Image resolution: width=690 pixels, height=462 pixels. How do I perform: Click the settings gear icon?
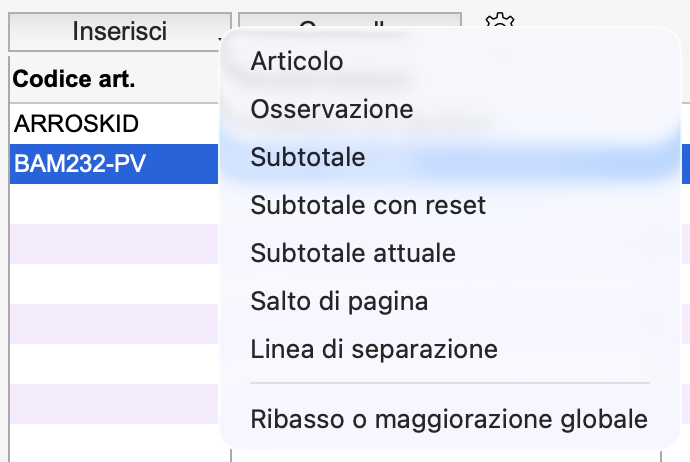point(498,25)
